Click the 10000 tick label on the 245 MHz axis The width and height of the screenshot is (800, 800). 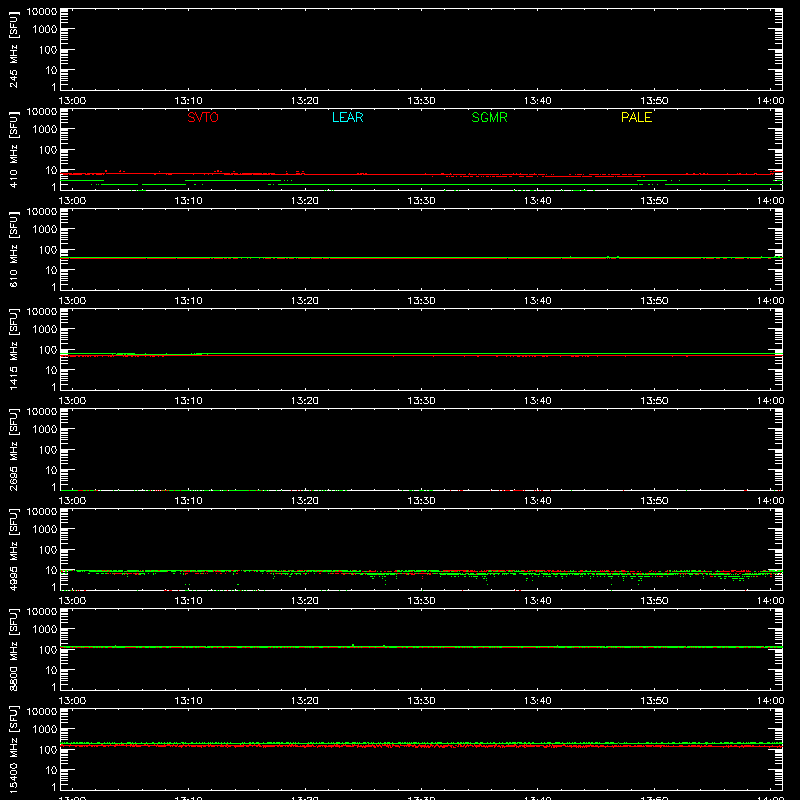(42, 12)
